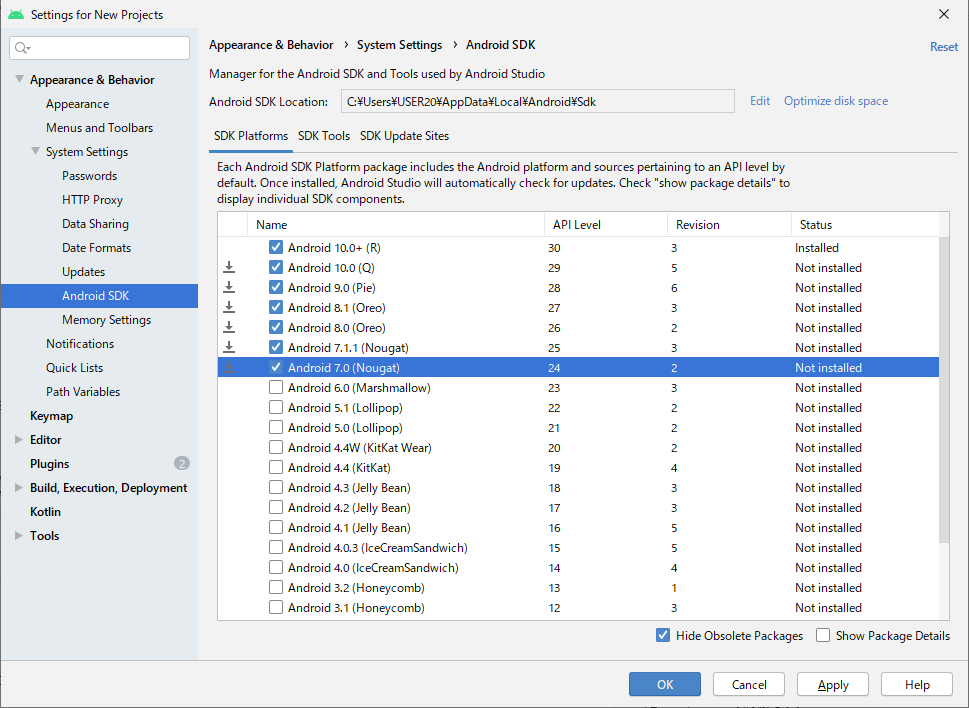
Task: Open Updates settings page
Action: point(83,272)
